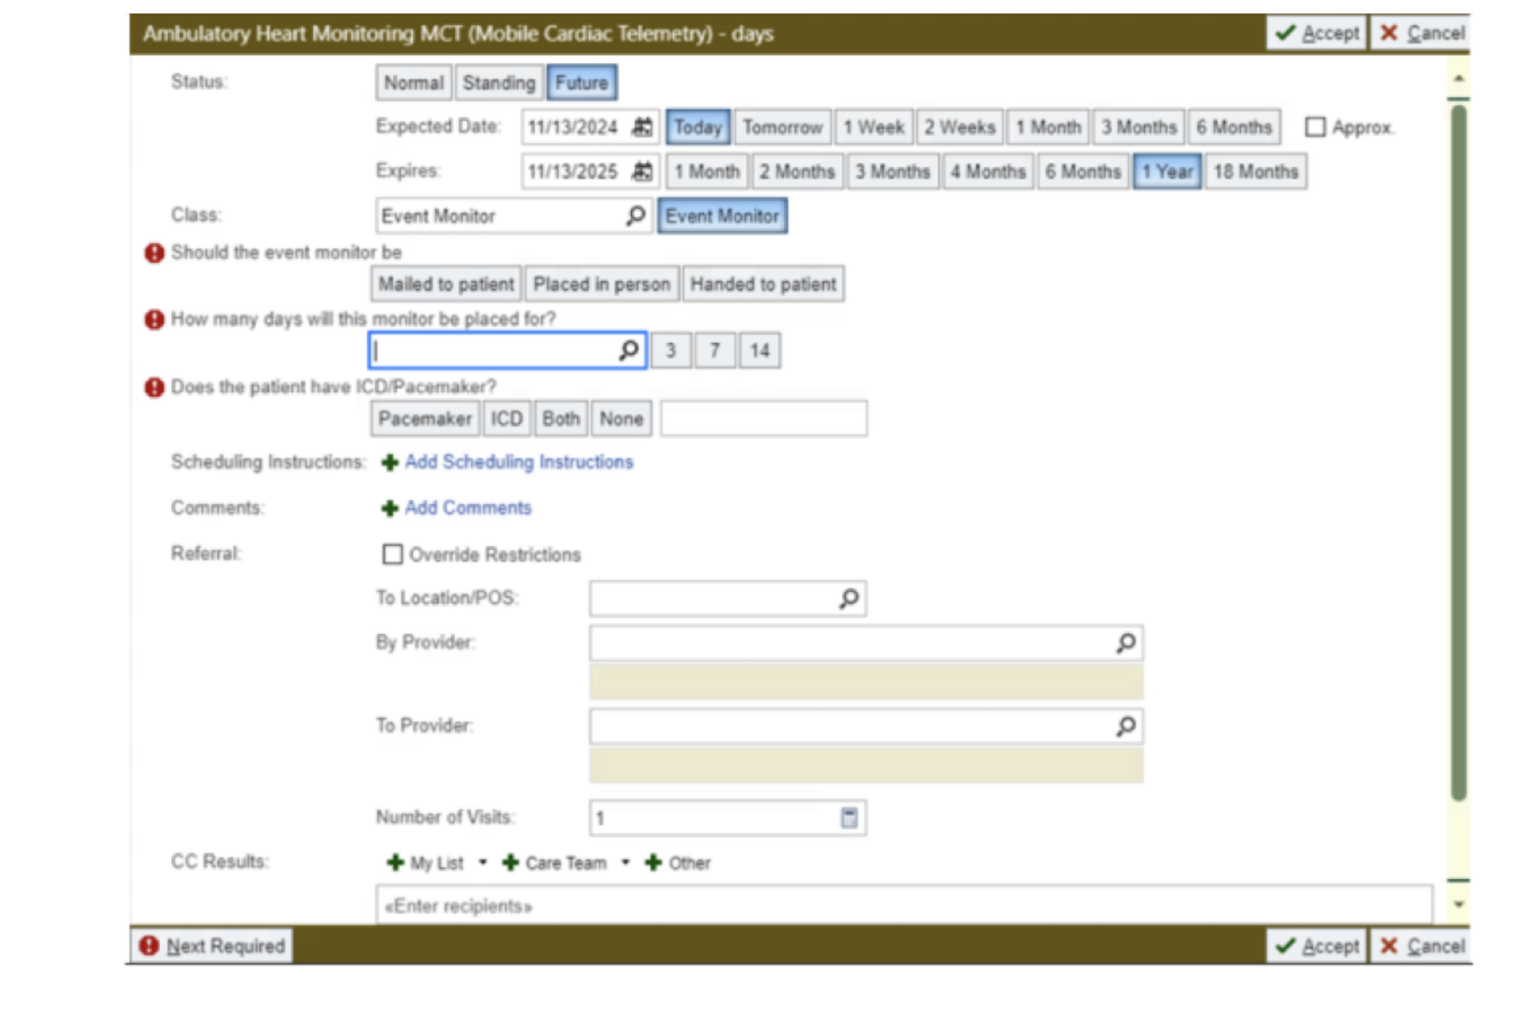Expand the Care Team dropdown arrow
Image resolution: width=1536 pixels, height=1016 pixels.
point(626,862)
